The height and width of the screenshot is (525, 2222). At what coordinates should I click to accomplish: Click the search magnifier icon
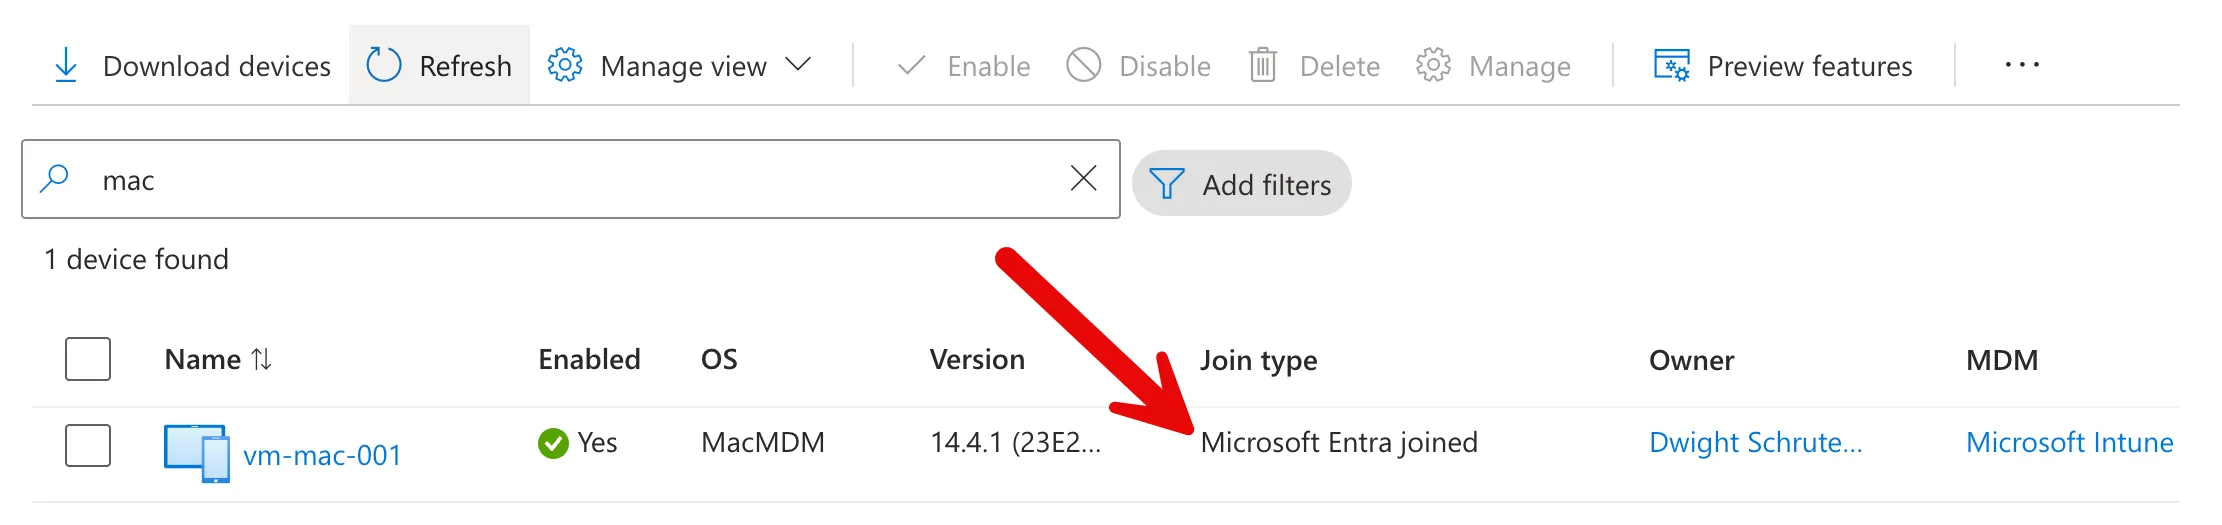pyautogui.click(x=55, y=179)
